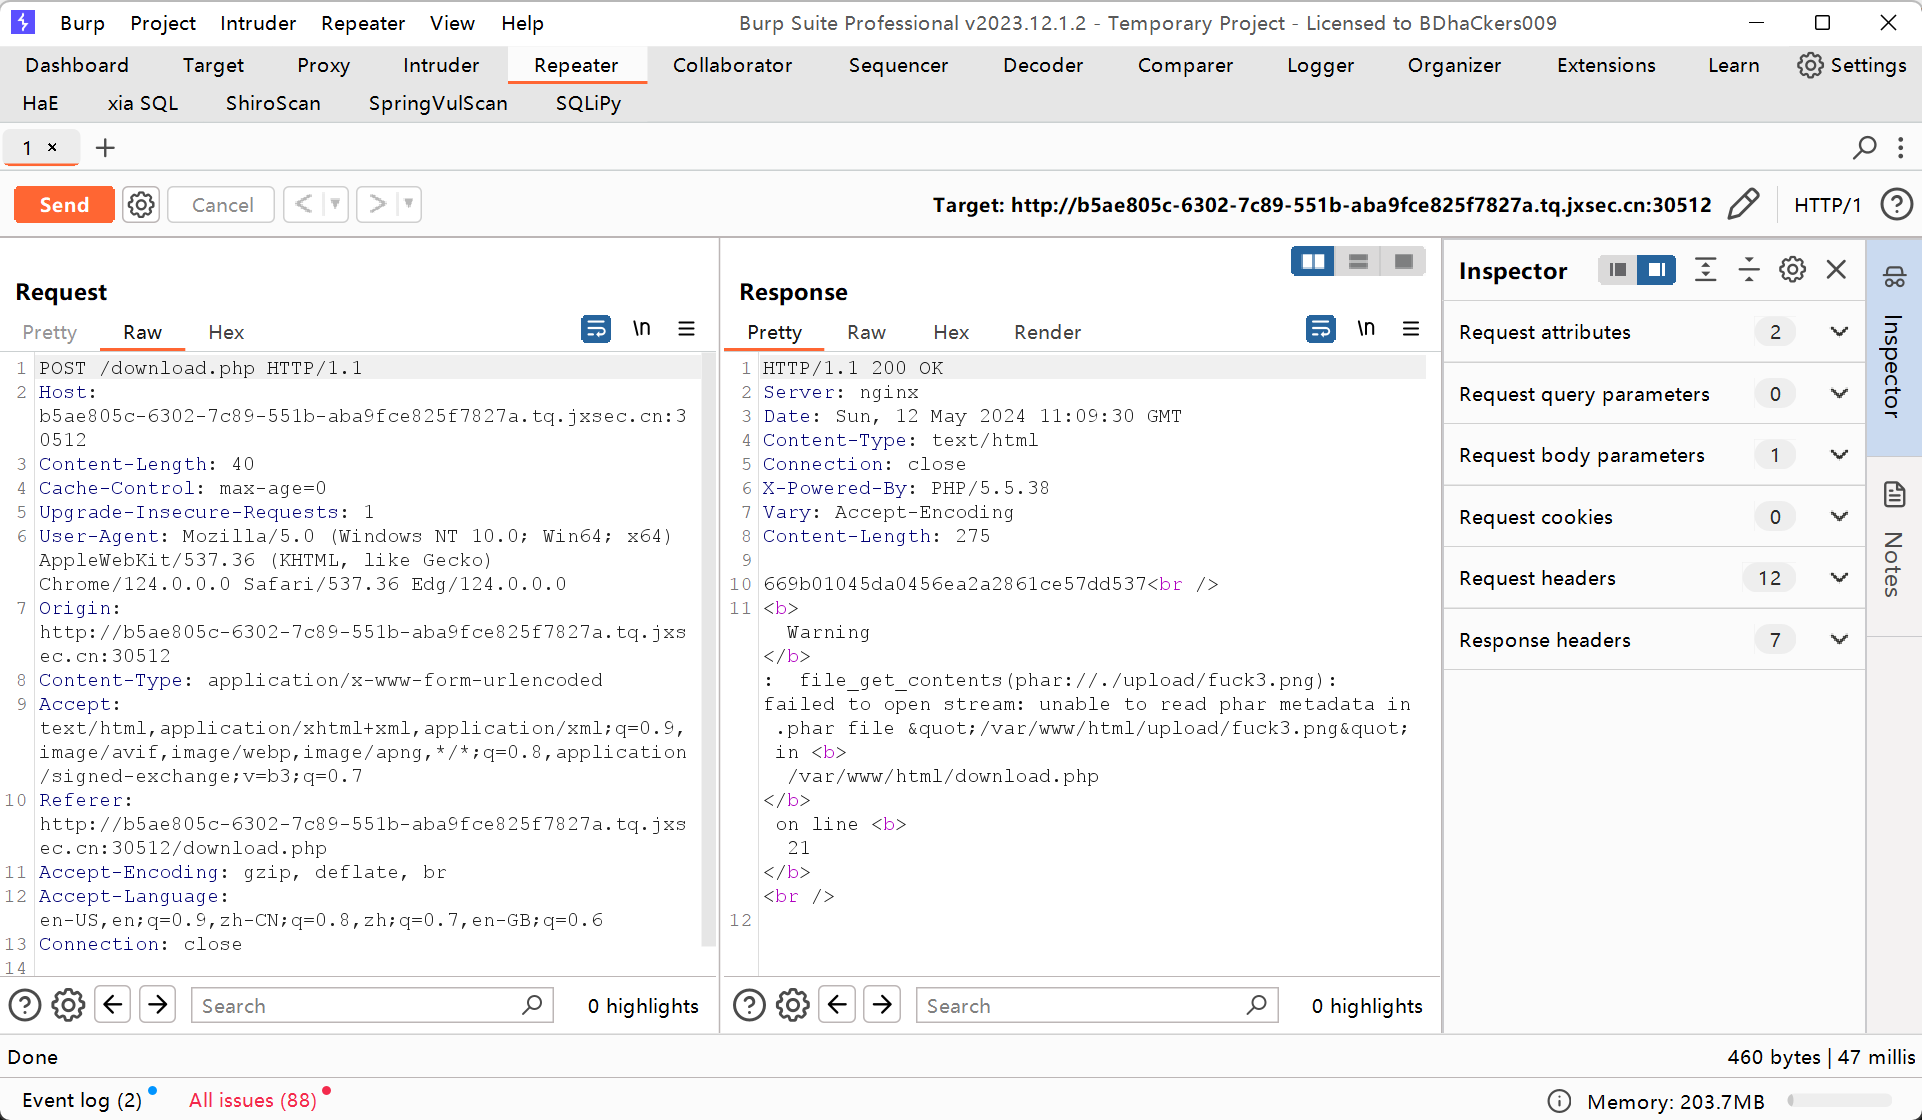This screenshot has width=1922, height=1120.
Task: Open the Project menu
Action: pos(163,23)
